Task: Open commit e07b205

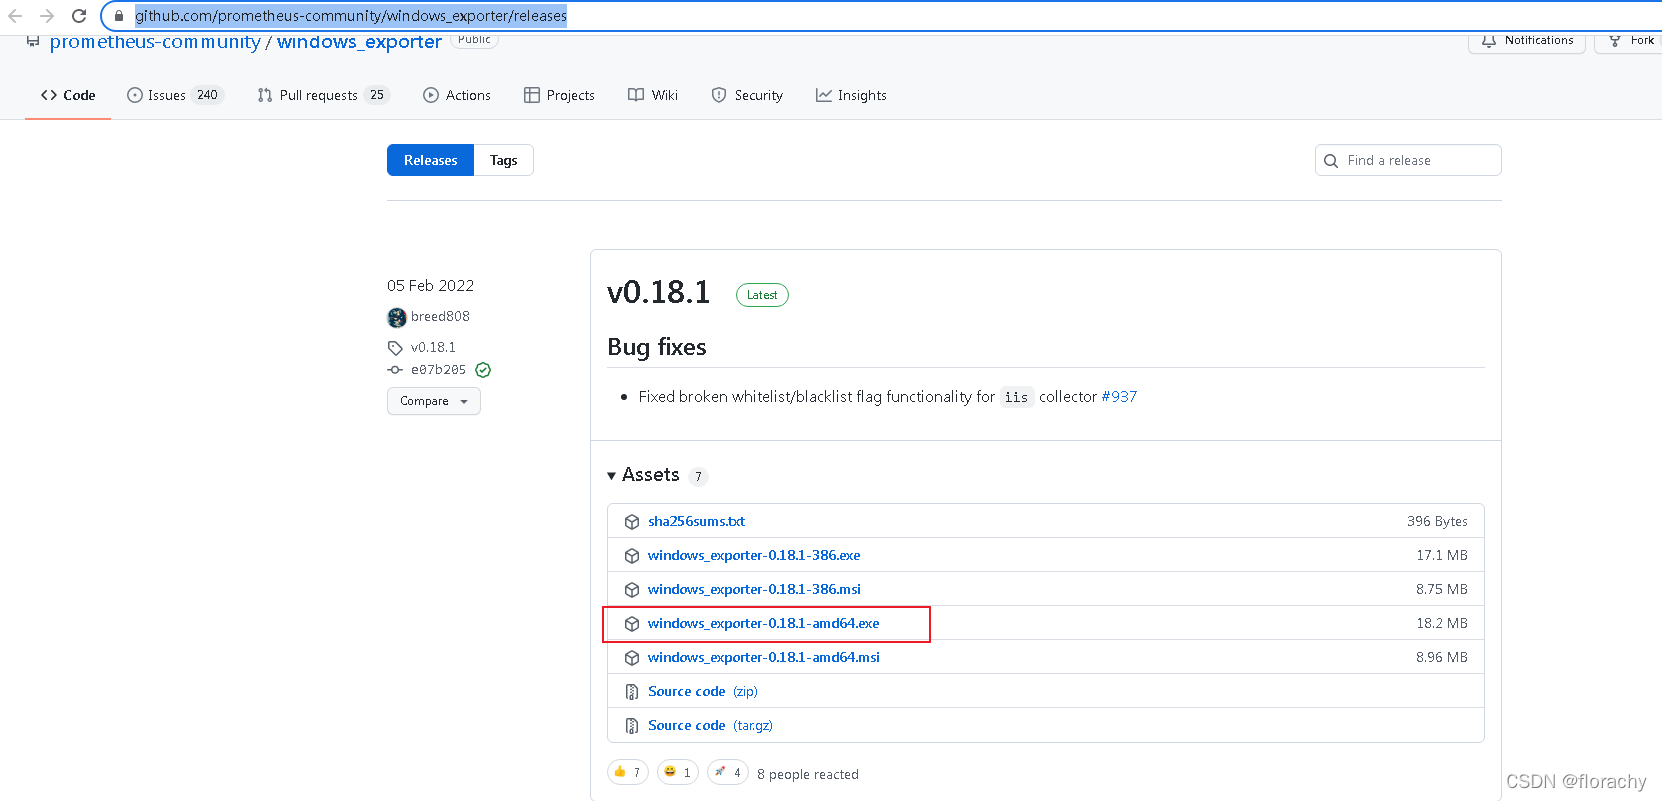Action: click(438, 370)
